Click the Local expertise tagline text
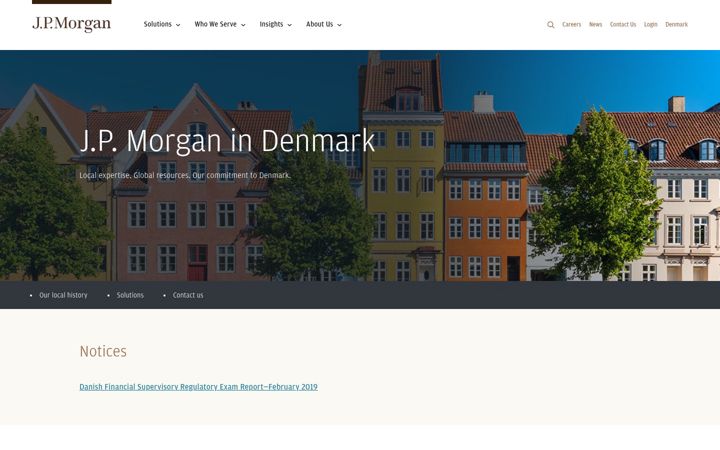Image resolution: width=720 pixels, height=450 pixels. (x=185, y=175)
